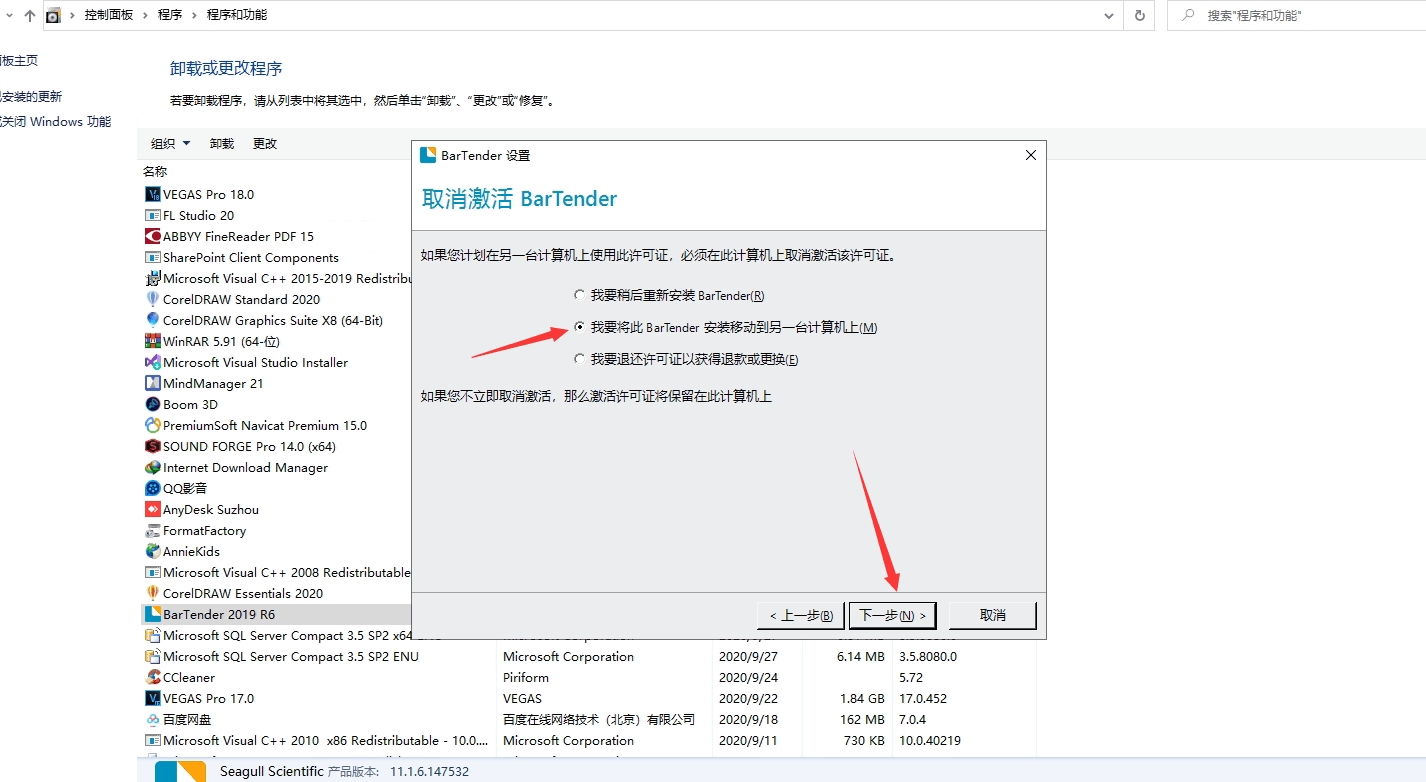Screen dimensions: 1426x782
Task: Click the 更改 toolbar command
Action: 265,144
